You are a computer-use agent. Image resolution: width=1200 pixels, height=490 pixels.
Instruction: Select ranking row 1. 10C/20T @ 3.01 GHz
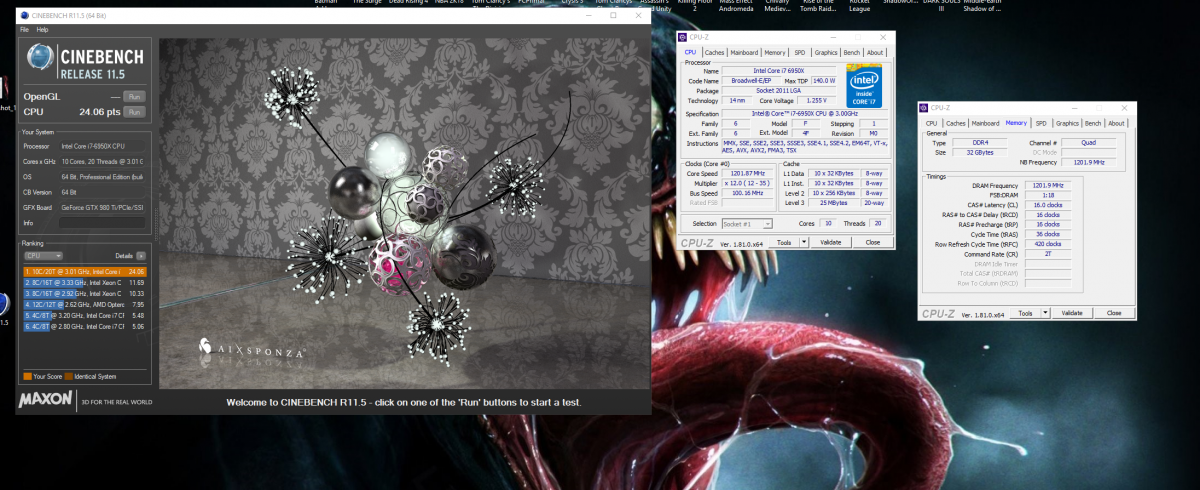click(85, 271)
